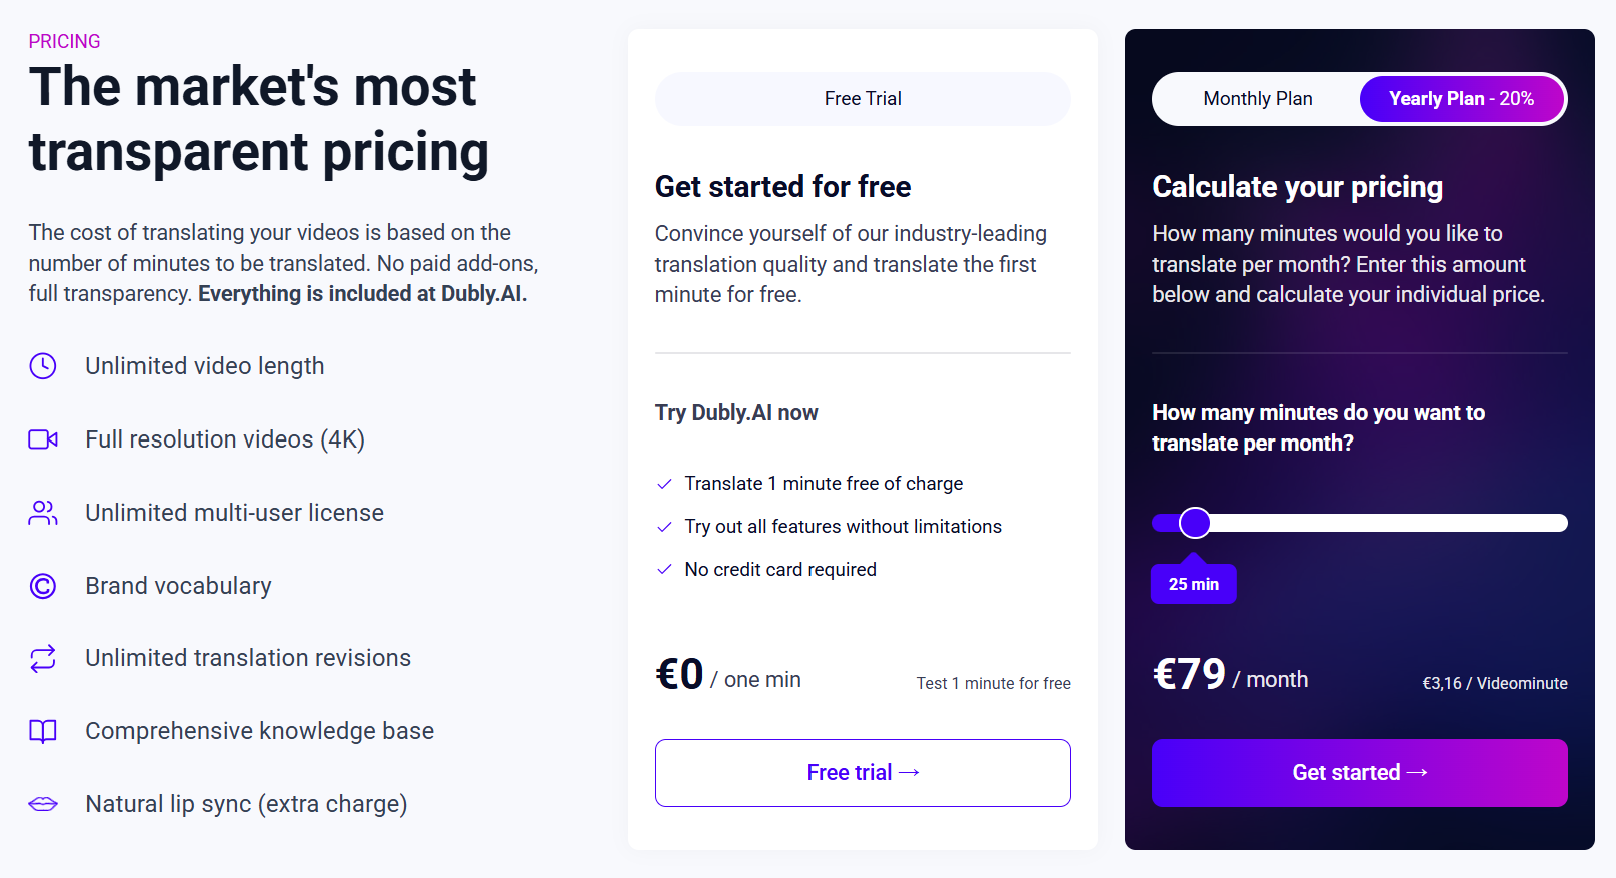Image resolution: width=1616 pixels, height=878 pixels.
Task: Click the PRICING section label
Action: point(64,41)
